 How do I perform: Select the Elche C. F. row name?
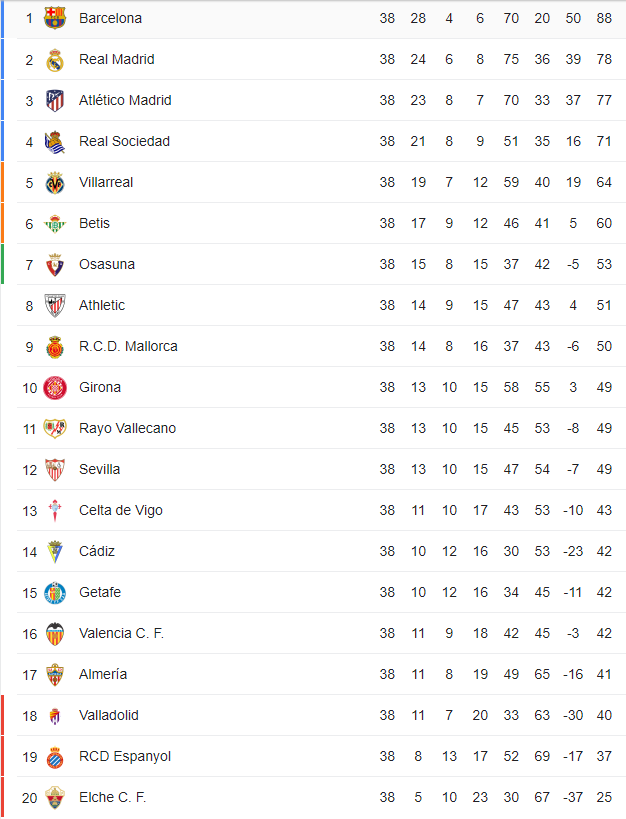coord(112,798)
